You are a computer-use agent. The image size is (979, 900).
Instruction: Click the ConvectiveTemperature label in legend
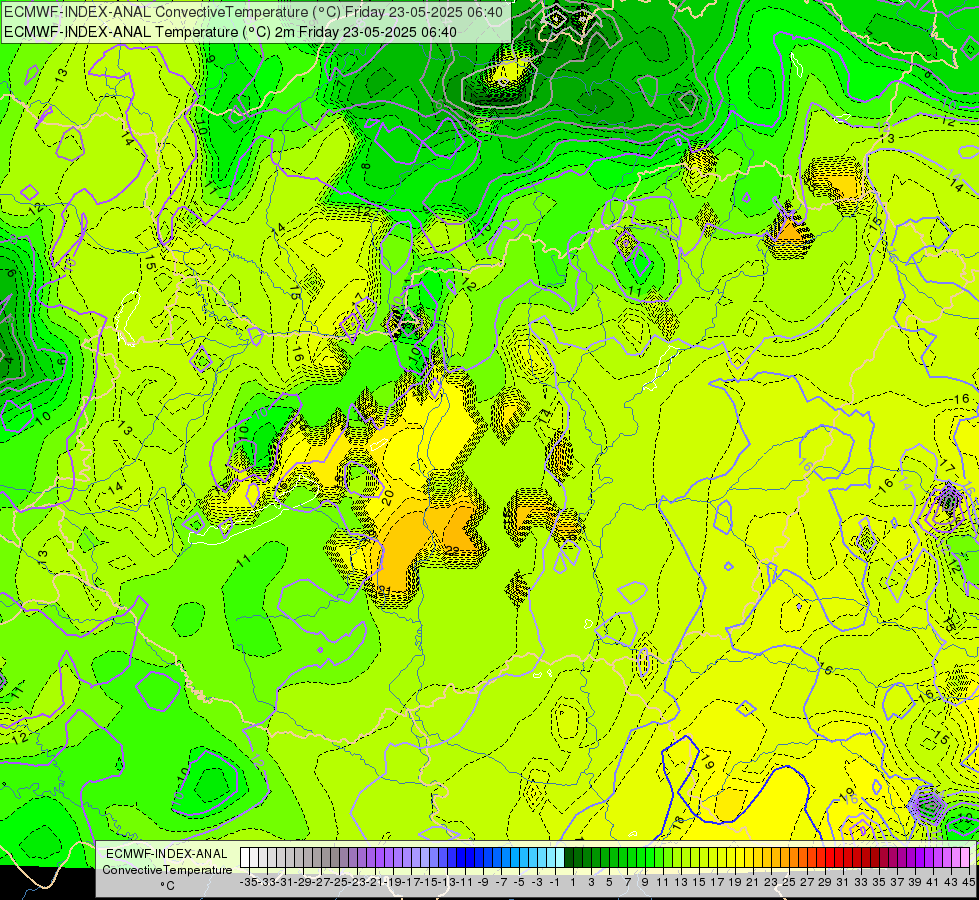point(167,869)
